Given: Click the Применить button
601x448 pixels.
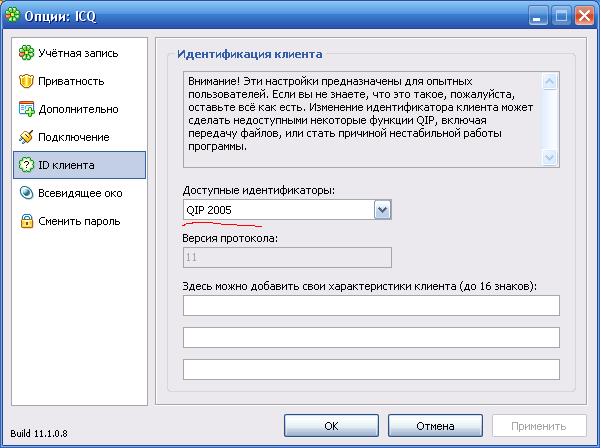Looking at the screenshot, I should pos(539,426).
